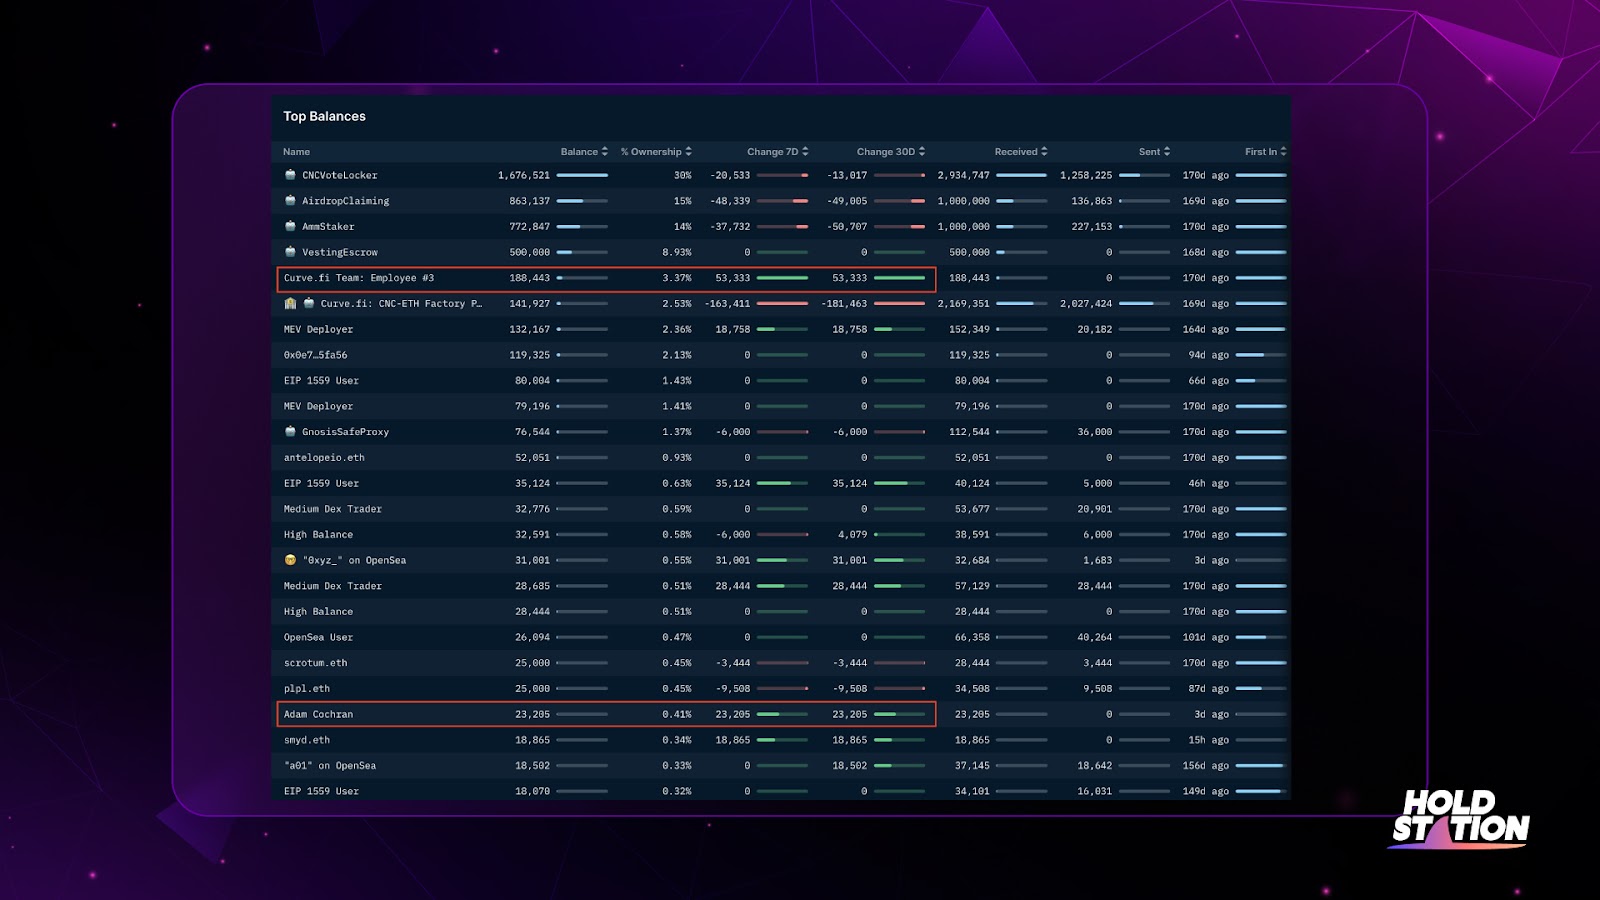The width and height of the screenshot is (1600, 900).
Task: Click the 3.37% ownership value
Action: (x=677, y=278)
